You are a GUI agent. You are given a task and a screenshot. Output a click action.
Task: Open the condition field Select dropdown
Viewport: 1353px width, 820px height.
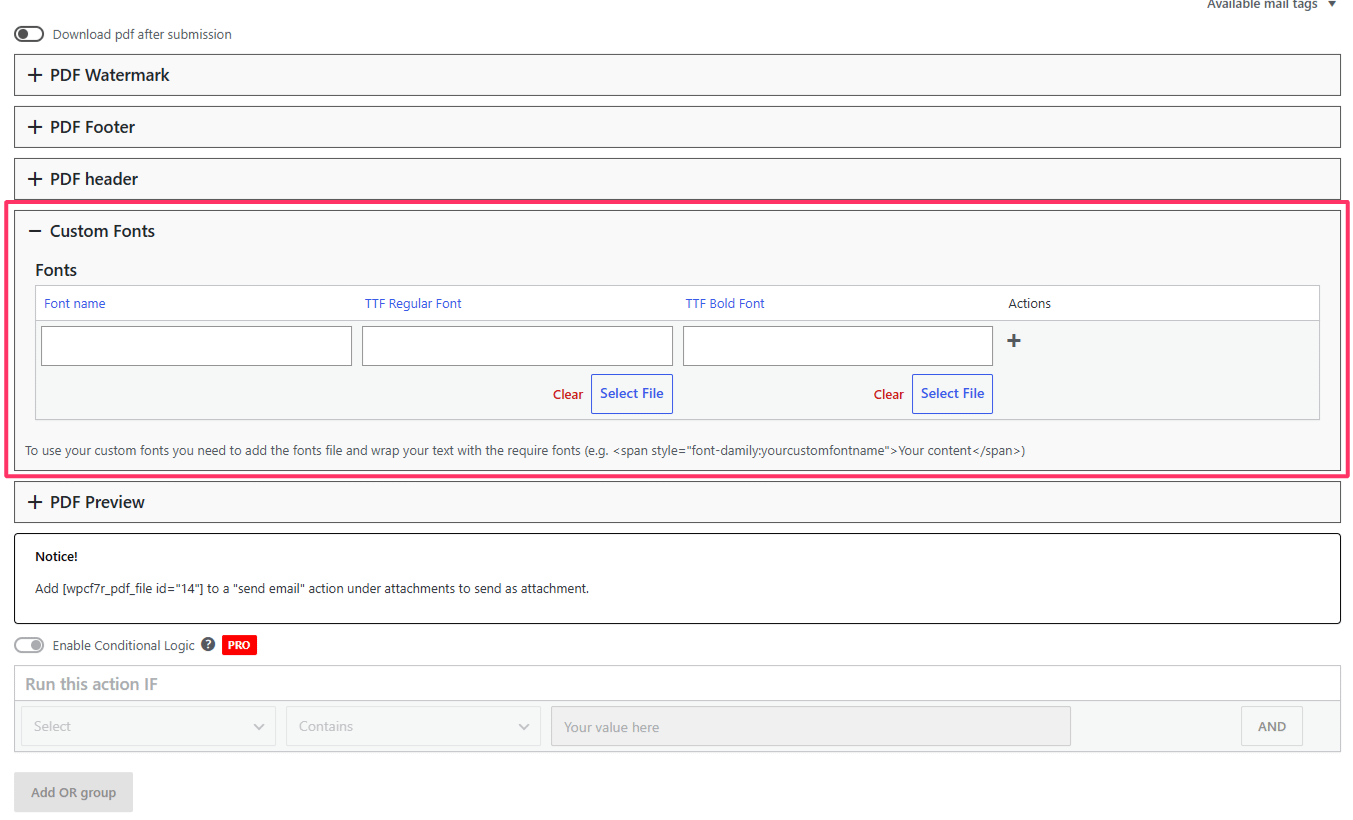click(148, 727)
